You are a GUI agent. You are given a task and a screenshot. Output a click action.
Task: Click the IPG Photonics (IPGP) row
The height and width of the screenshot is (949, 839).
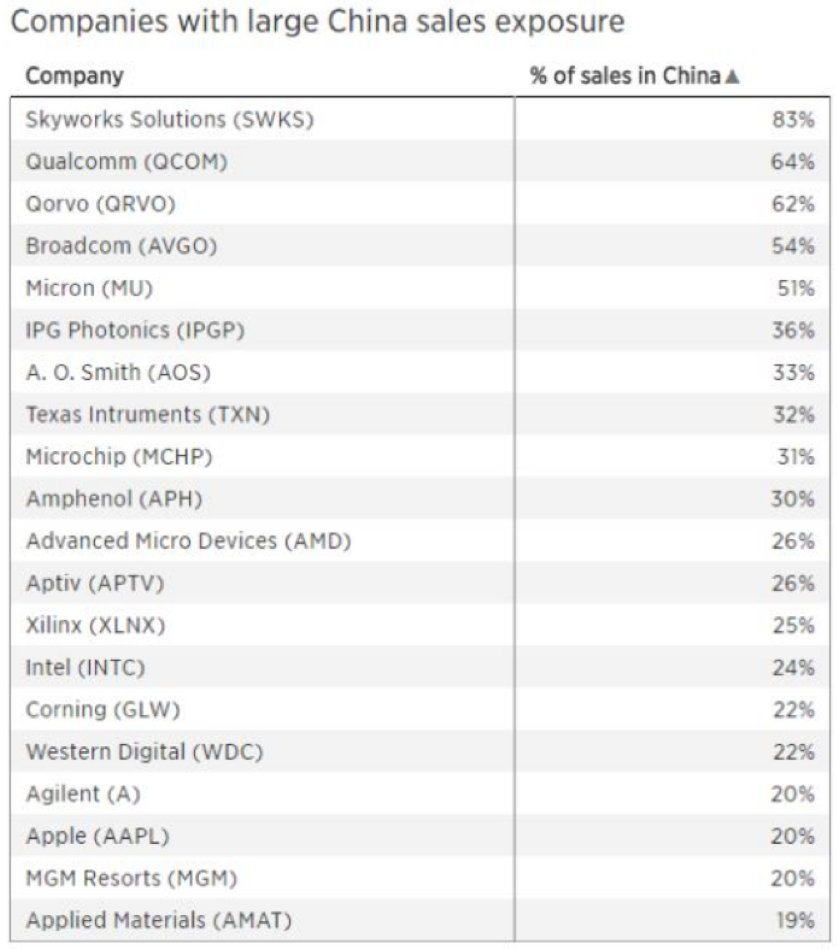click(136, 330)
